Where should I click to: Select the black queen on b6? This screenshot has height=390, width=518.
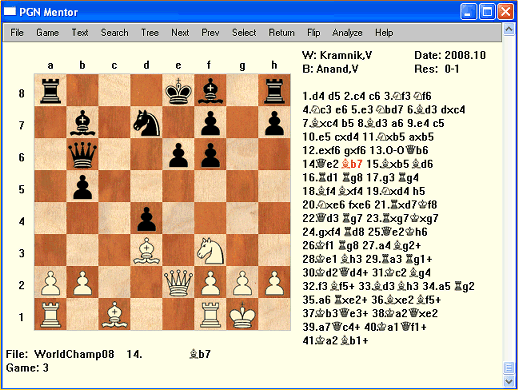click(82, 154)
